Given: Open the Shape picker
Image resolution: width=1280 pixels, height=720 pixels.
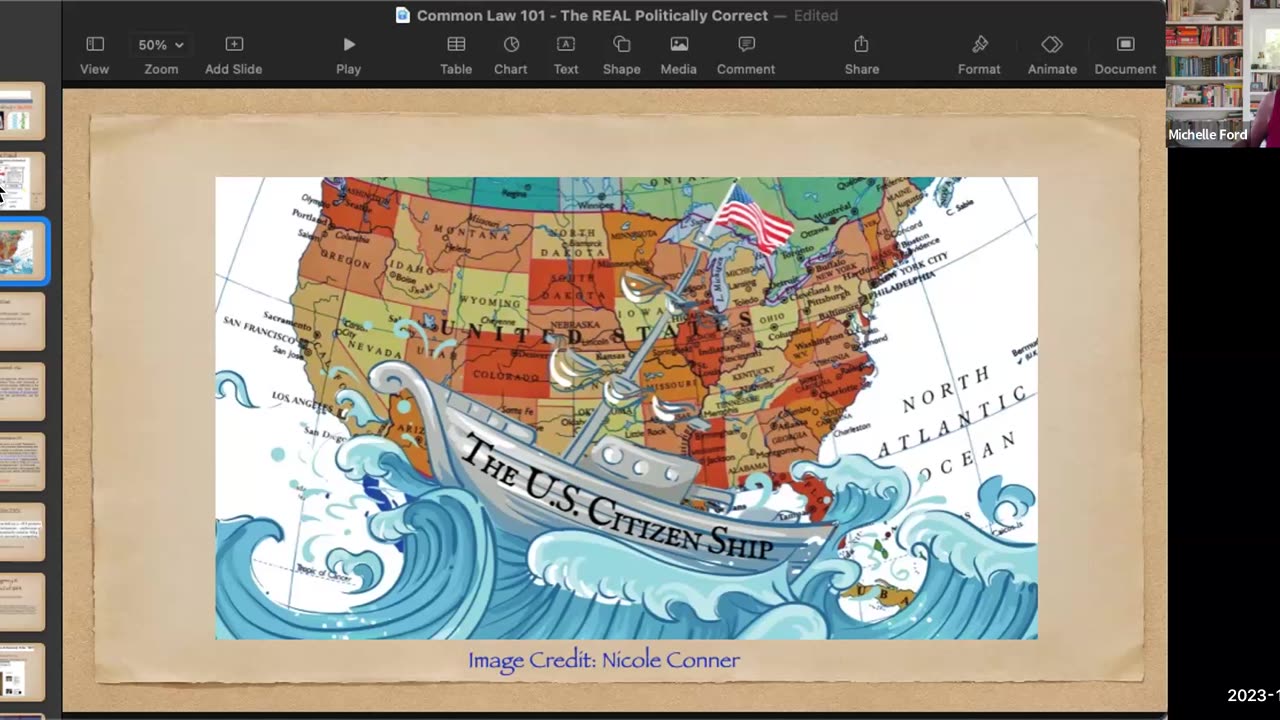Looking at the screenshot, I should [621, 55].
